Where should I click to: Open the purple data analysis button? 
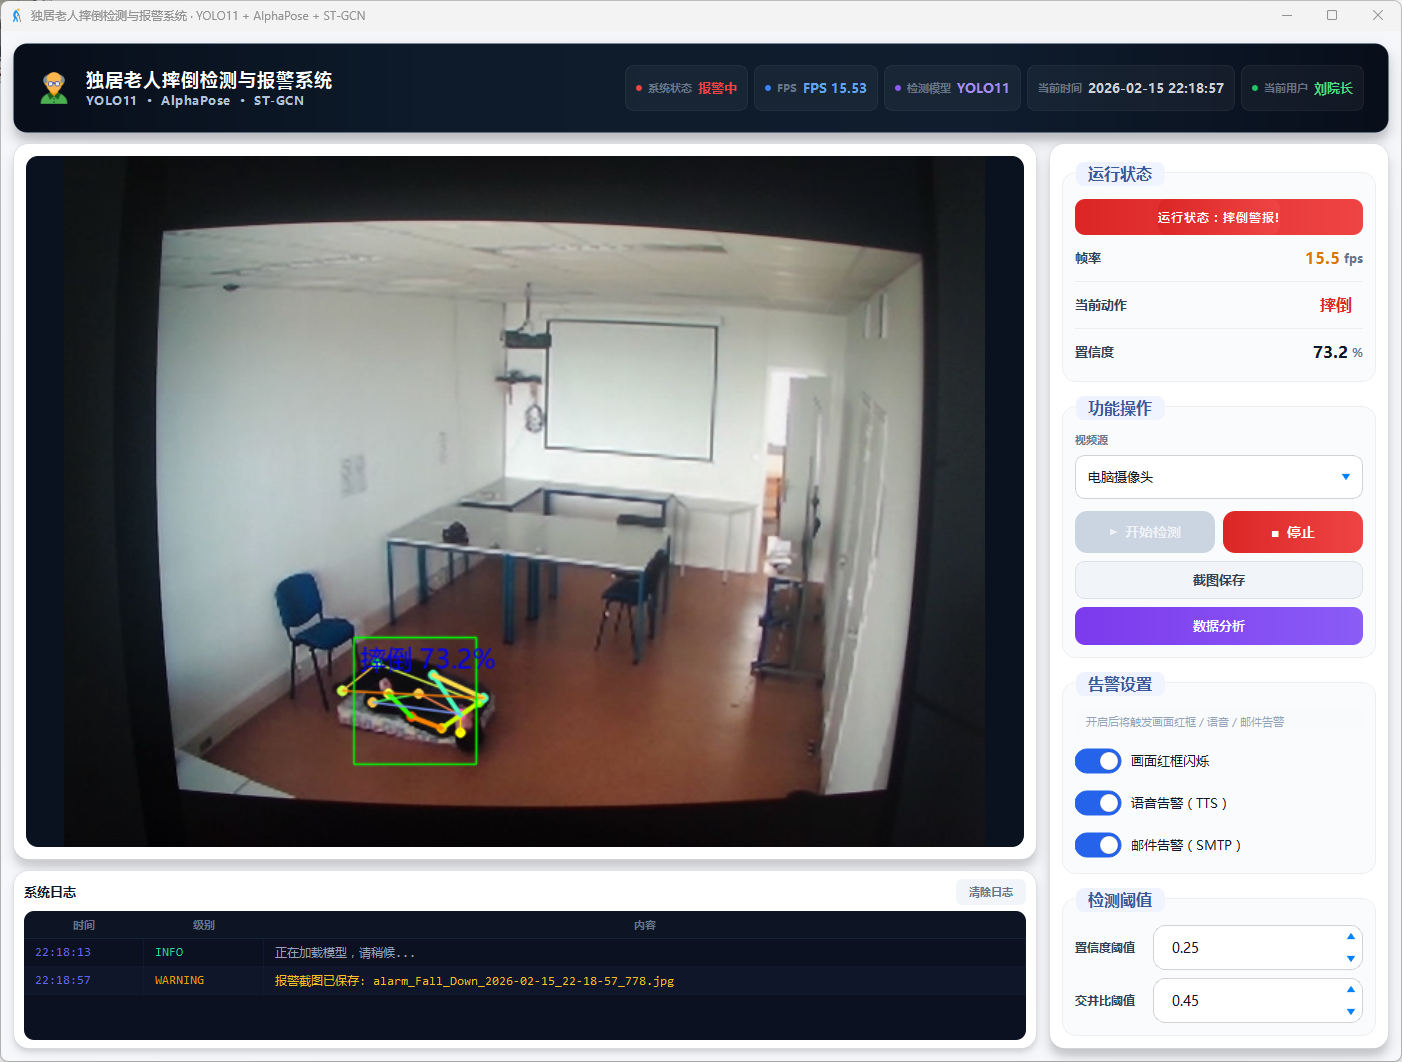(1218, 626)
